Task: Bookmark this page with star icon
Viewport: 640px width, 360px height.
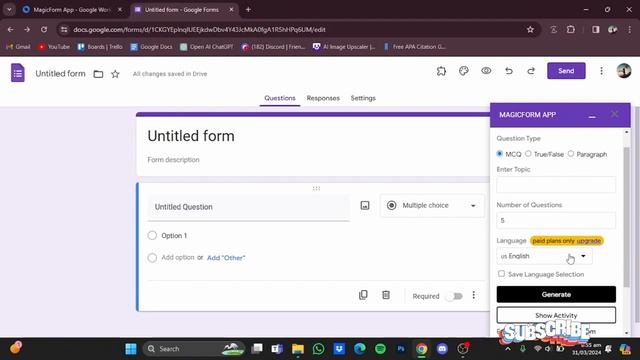Action: 530,29
